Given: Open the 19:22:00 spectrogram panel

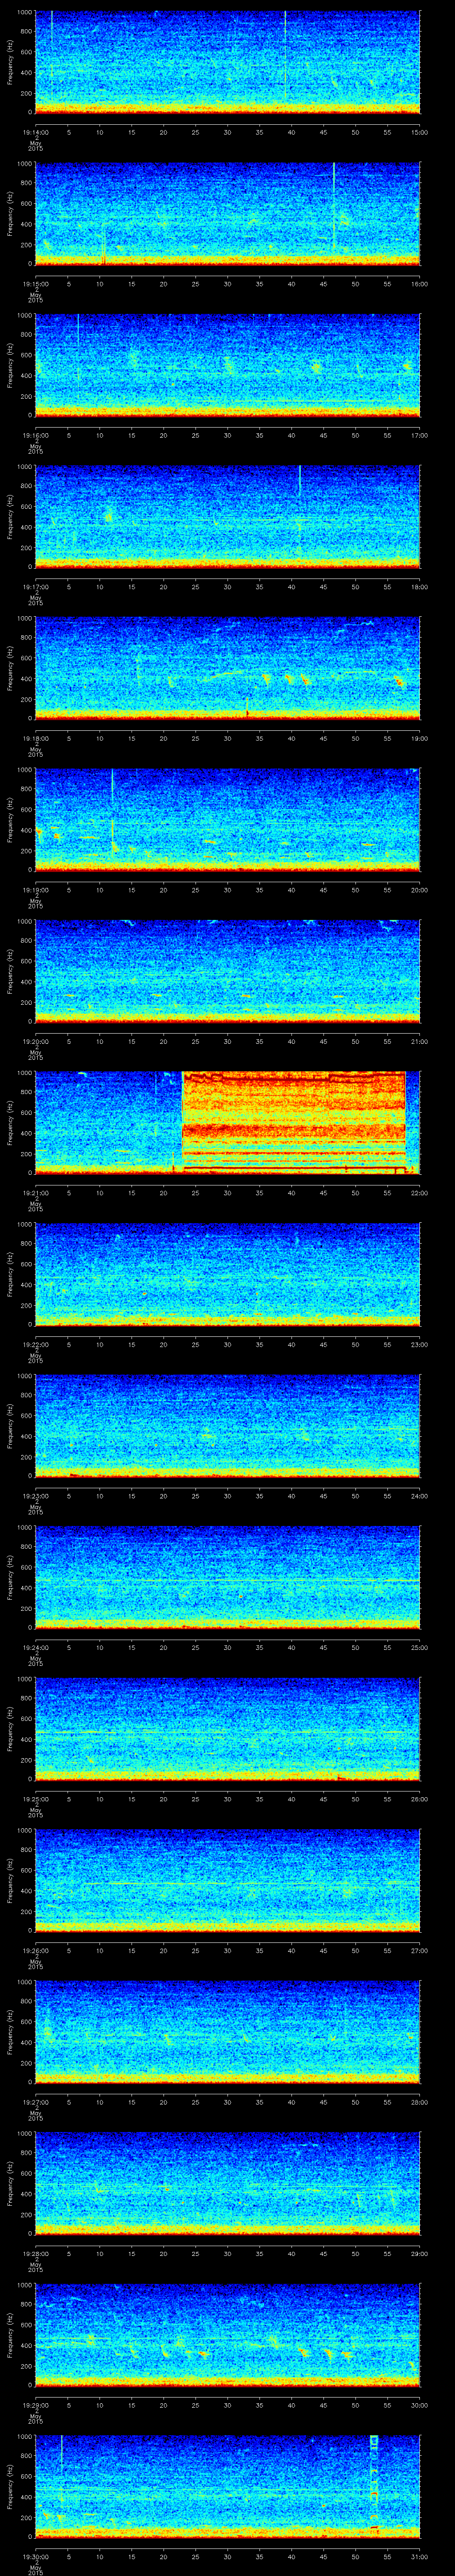Looking at the screenshot, I should 227,1273.
